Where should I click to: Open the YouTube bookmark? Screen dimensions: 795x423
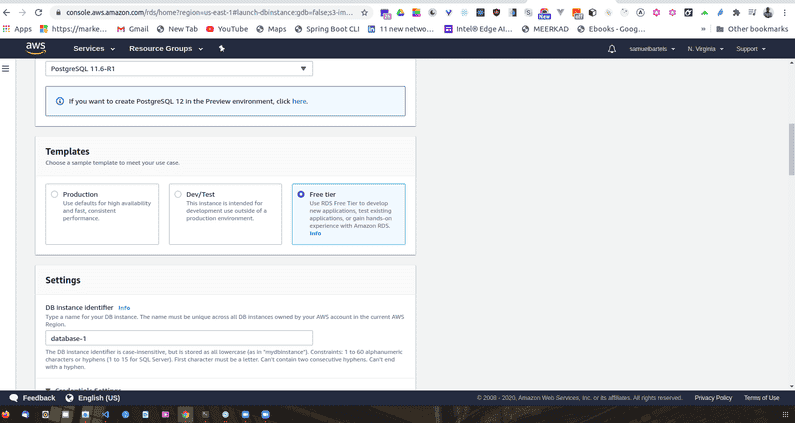227,29
